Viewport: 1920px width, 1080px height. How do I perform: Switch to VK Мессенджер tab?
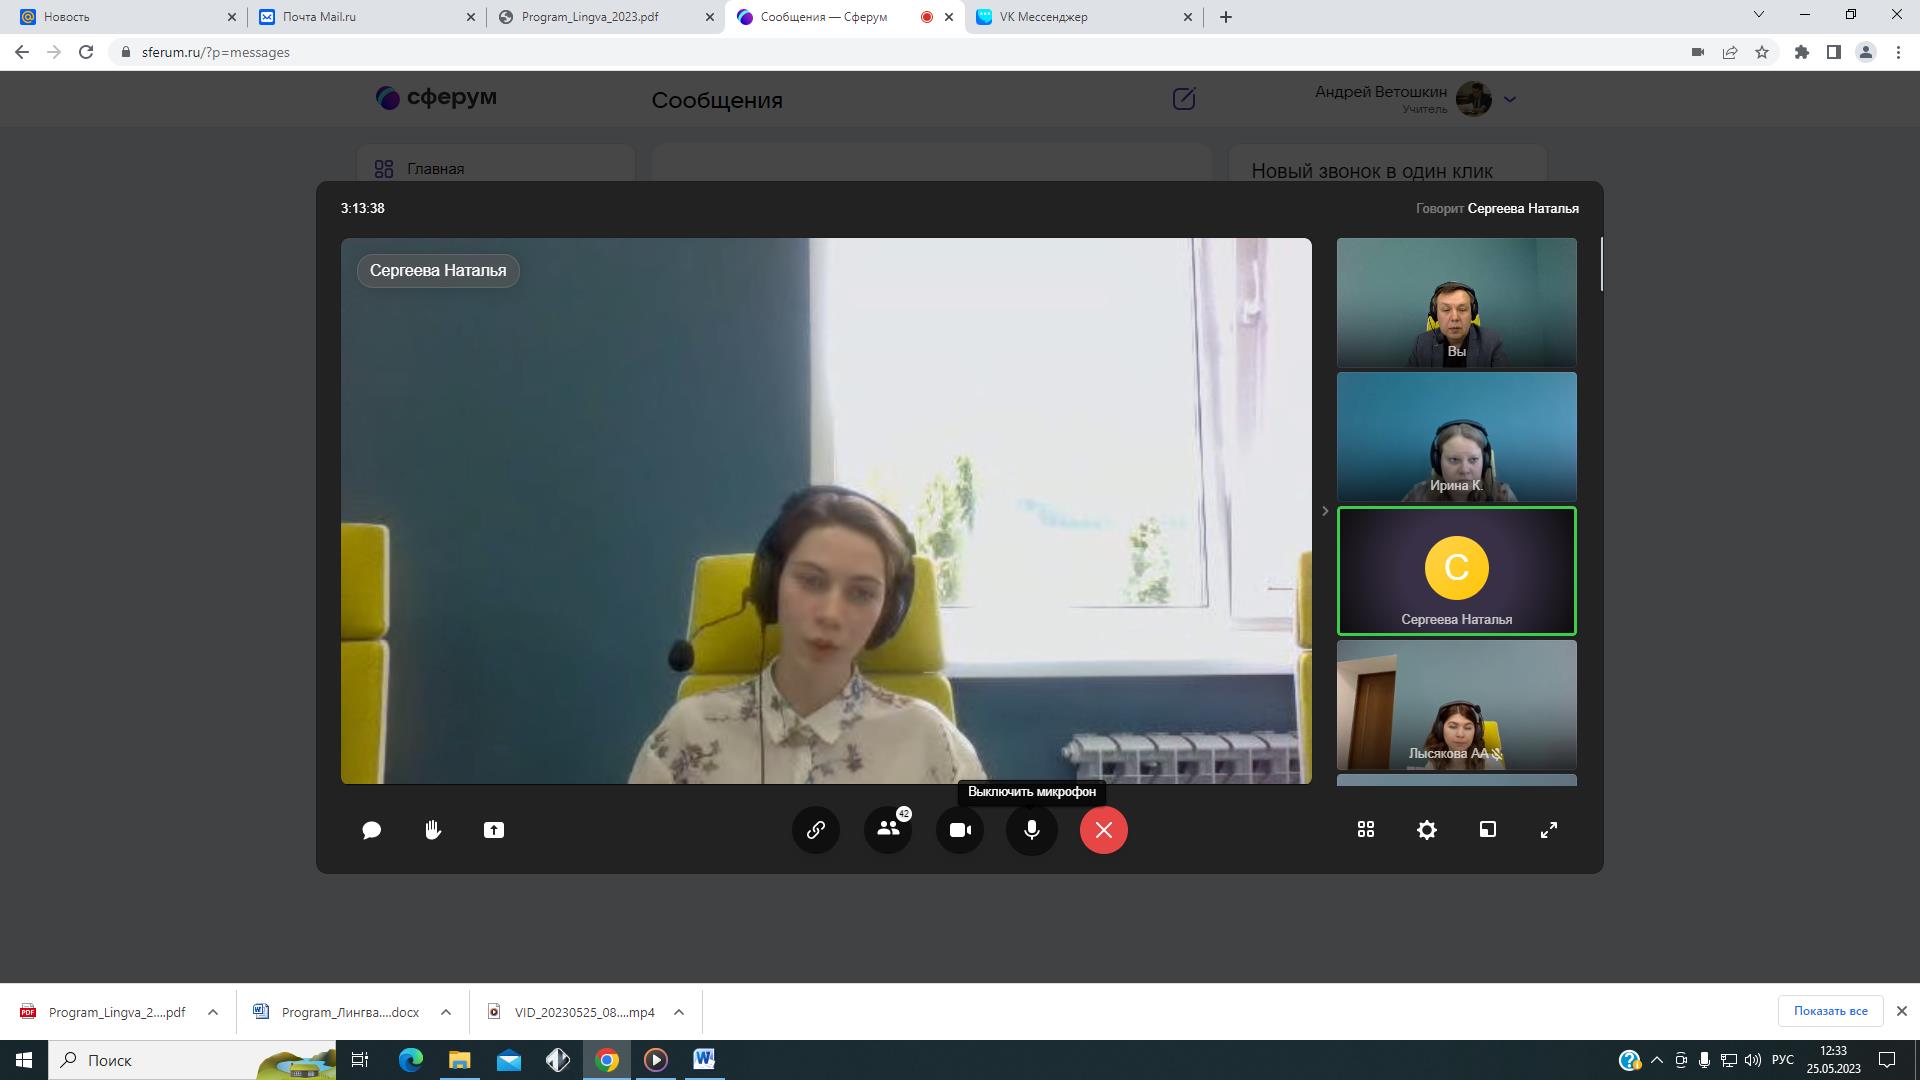tap(1043, 17)
